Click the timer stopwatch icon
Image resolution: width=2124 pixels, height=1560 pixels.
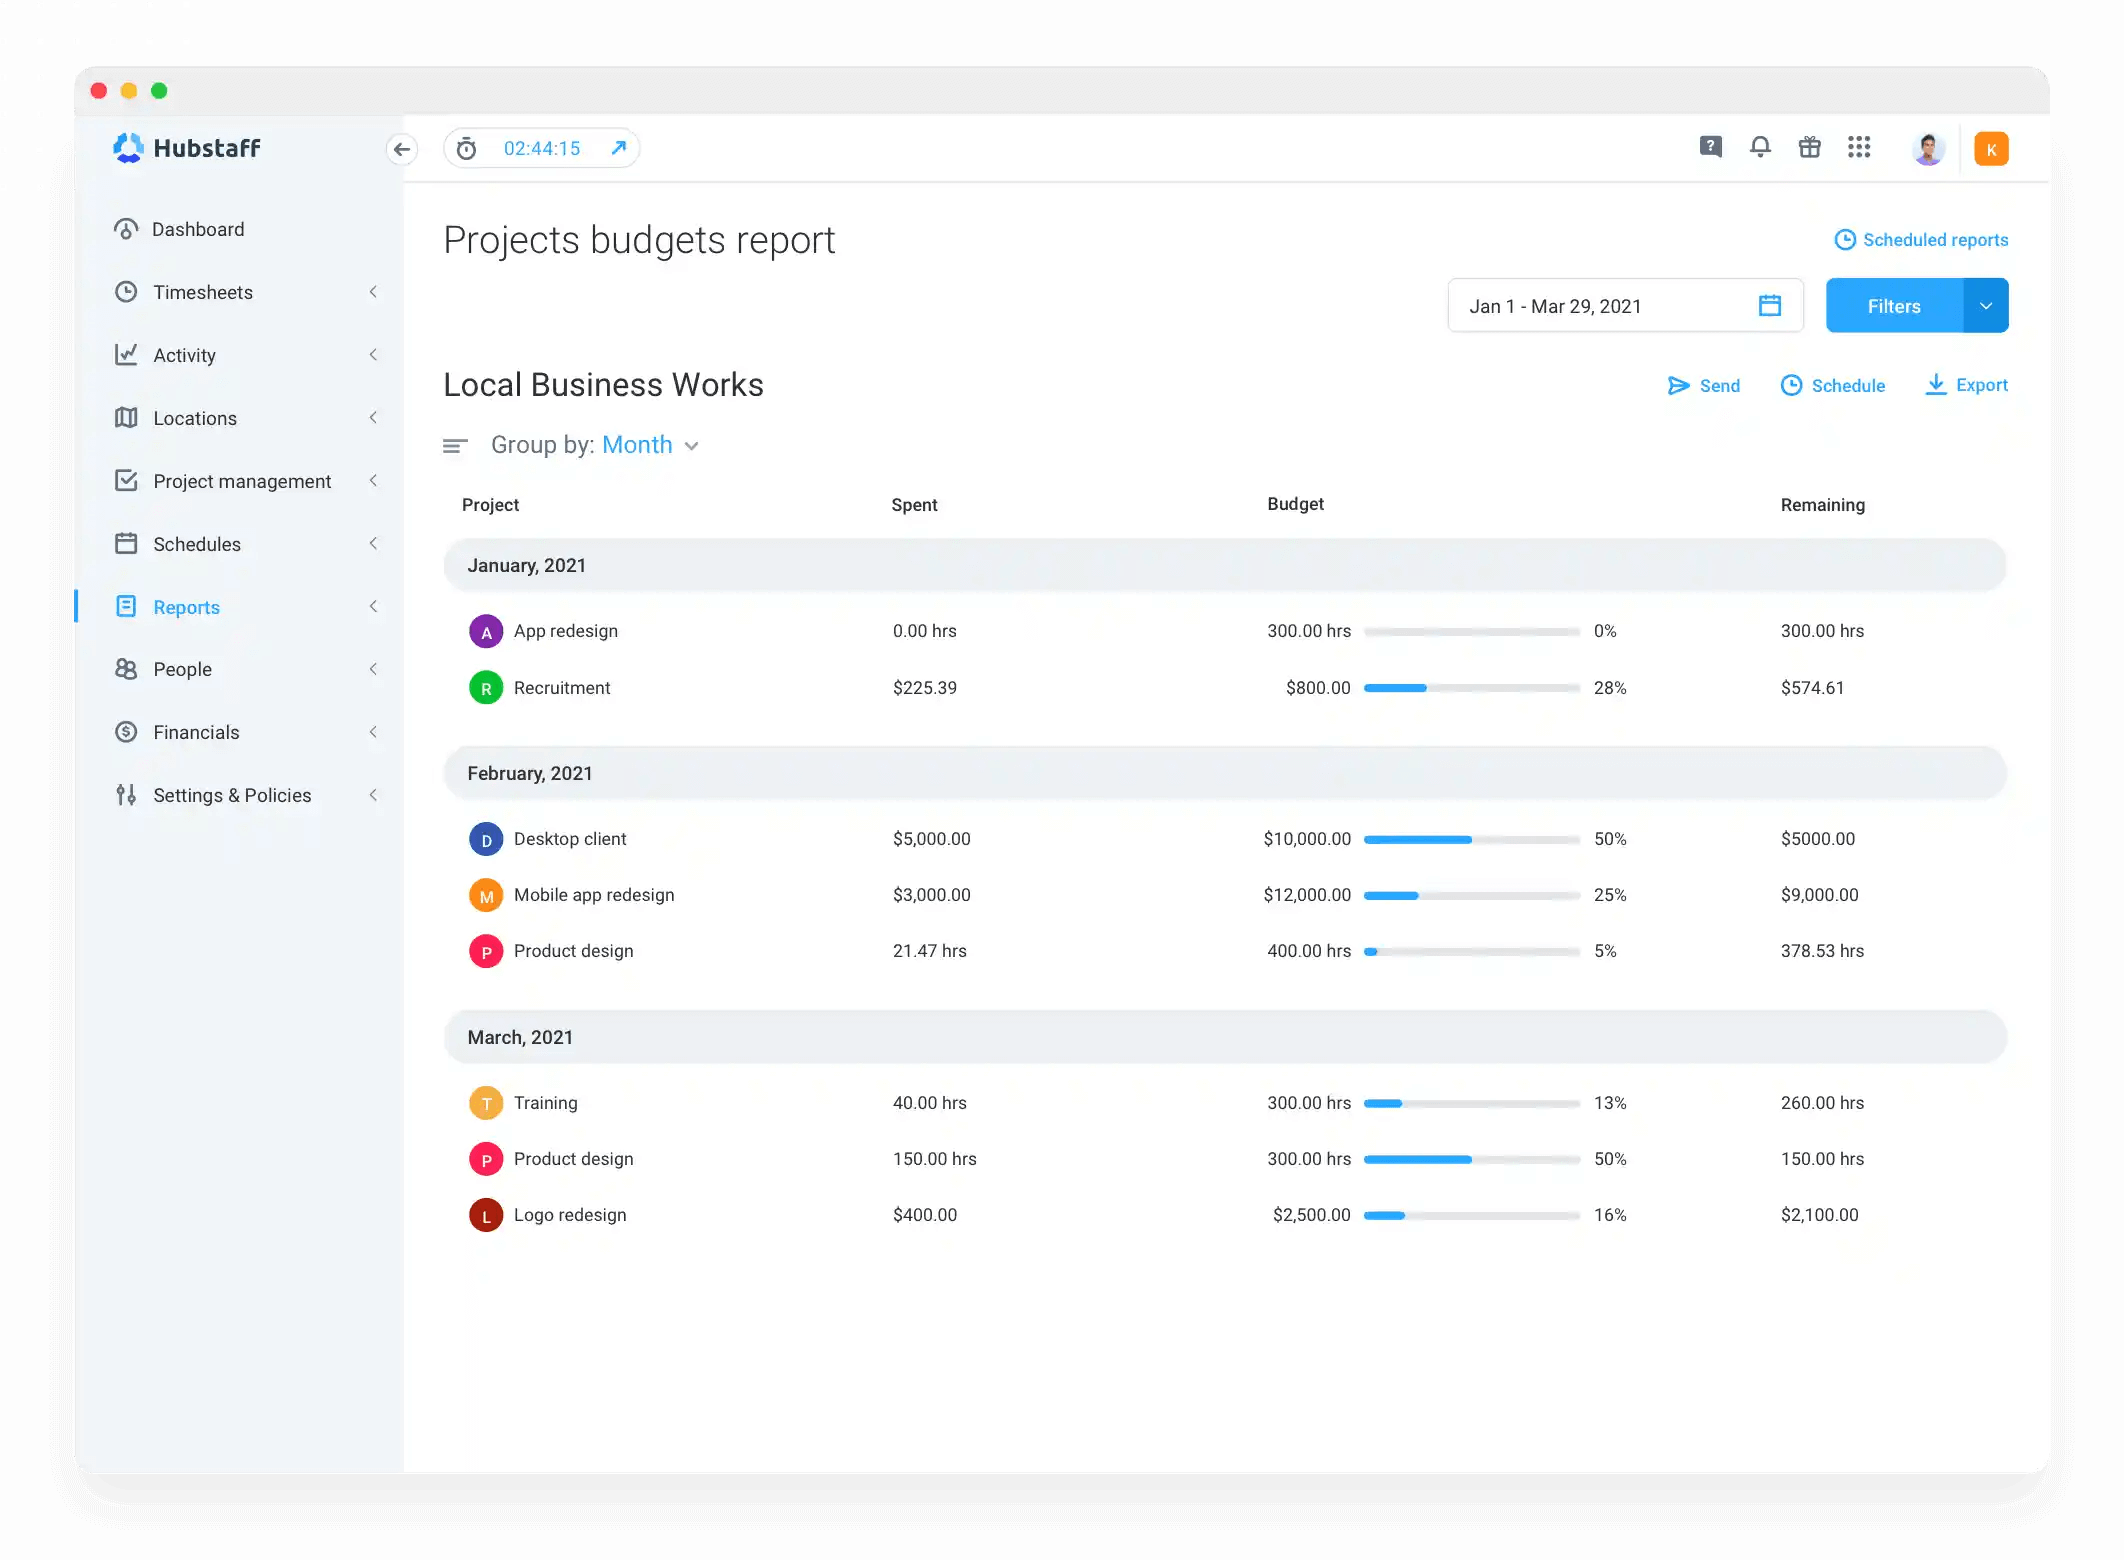pyautogui.click(x=466, y=147)
